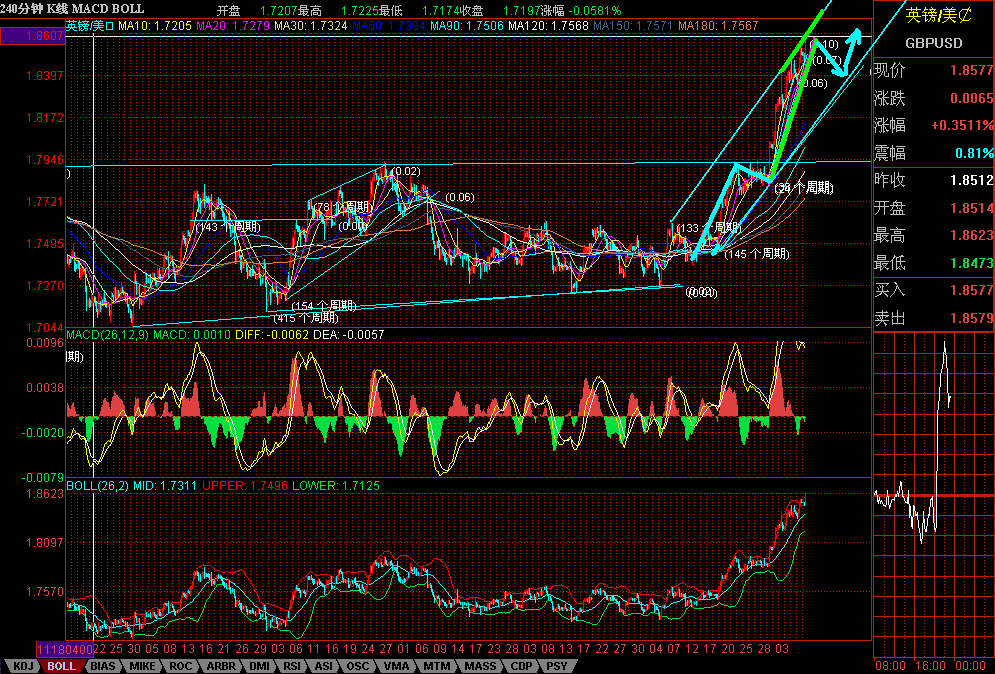Open the BIAS indicator tab
Screen dimensions: 995x674
103,666
